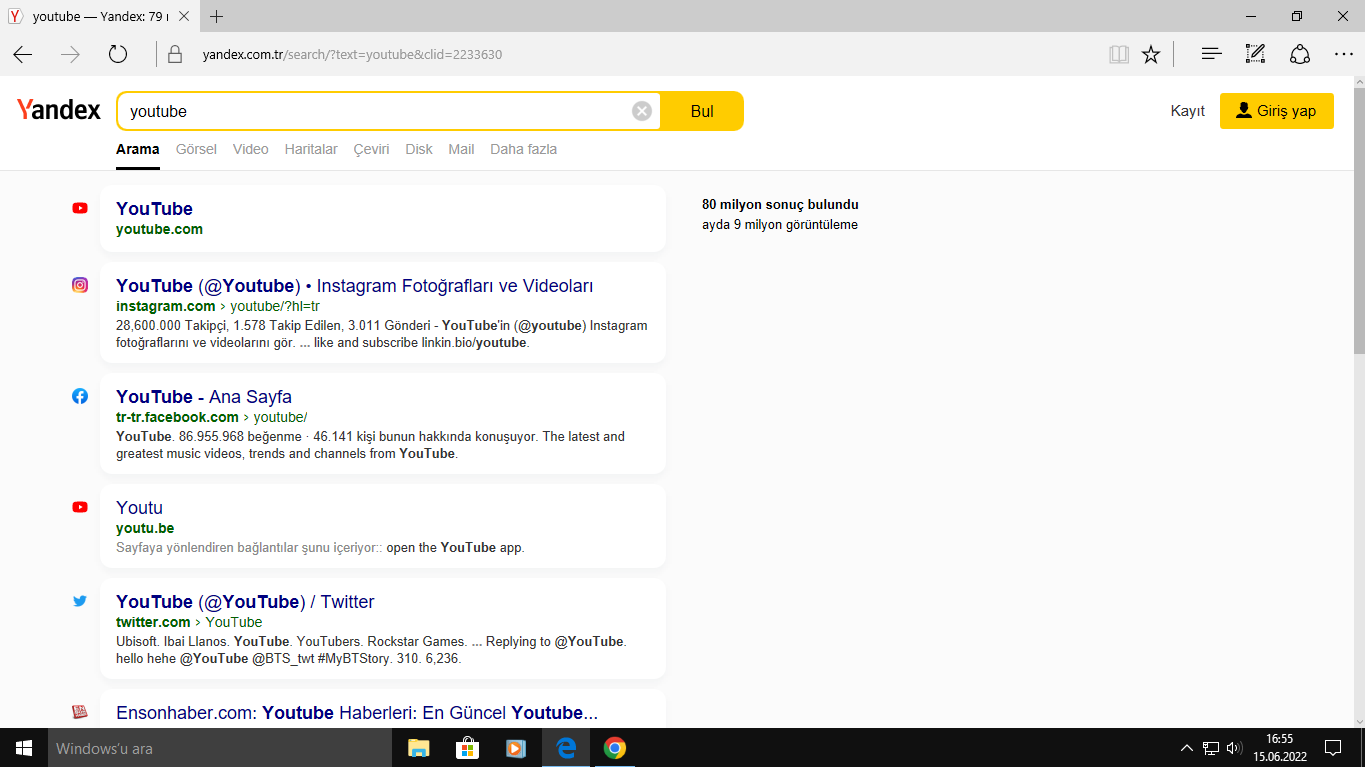Screen dimensions: 1365x767
Task: Click the text "80 milyon sonuç bulundu"
Action: coord(780,204)
